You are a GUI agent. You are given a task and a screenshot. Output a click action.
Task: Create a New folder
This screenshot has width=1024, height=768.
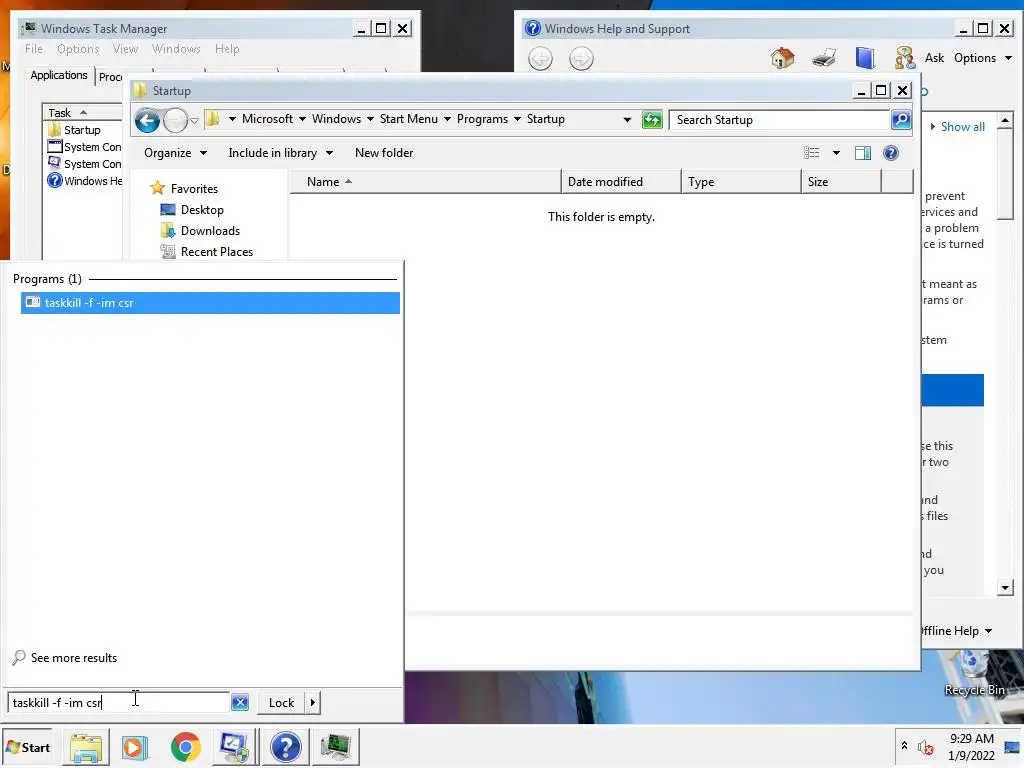(x=384, y=153)
